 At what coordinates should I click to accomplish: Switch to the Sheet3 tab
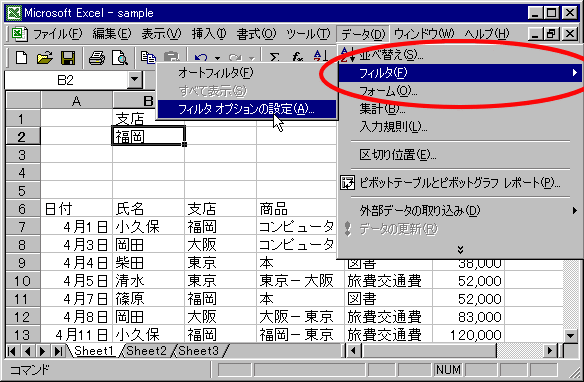coord(199,351)
